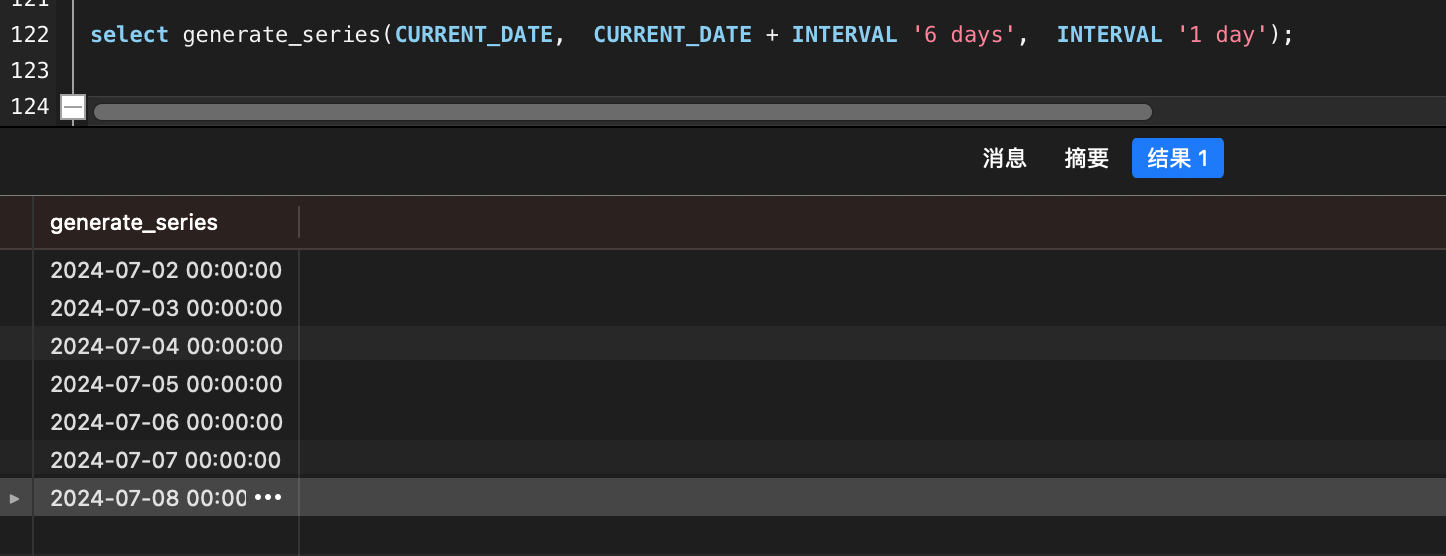Highlight the 2024-07-06 00:00:00 cell
This screenshot has height=556, width=1446.
pos(166,422)
